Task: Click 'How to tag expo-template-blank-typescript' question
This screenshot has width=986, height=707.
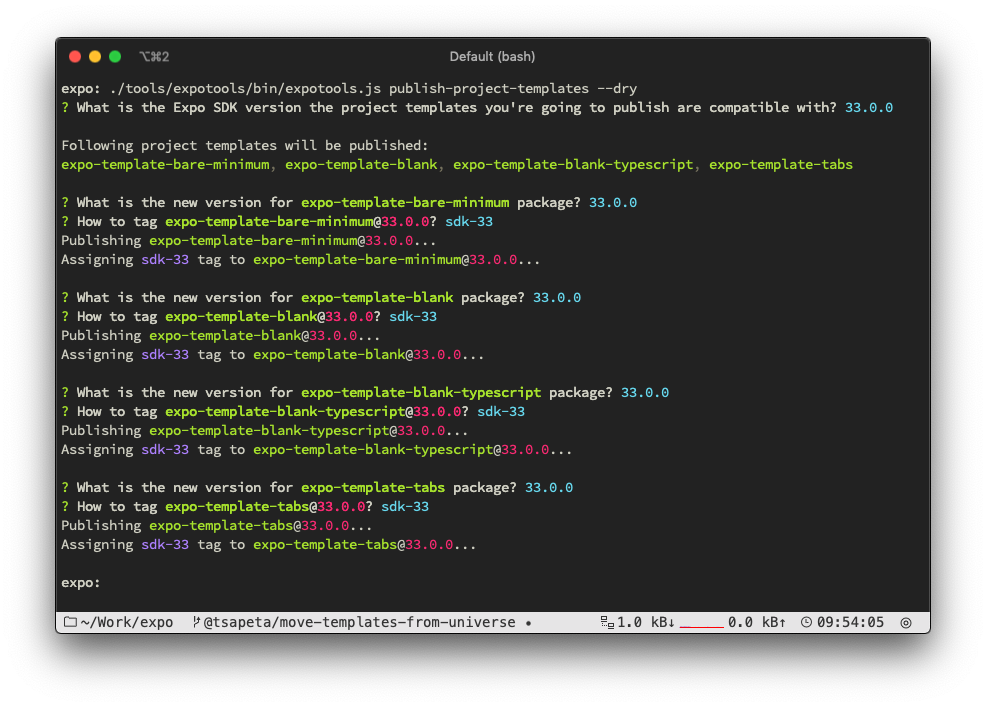Action: [265, 411]
